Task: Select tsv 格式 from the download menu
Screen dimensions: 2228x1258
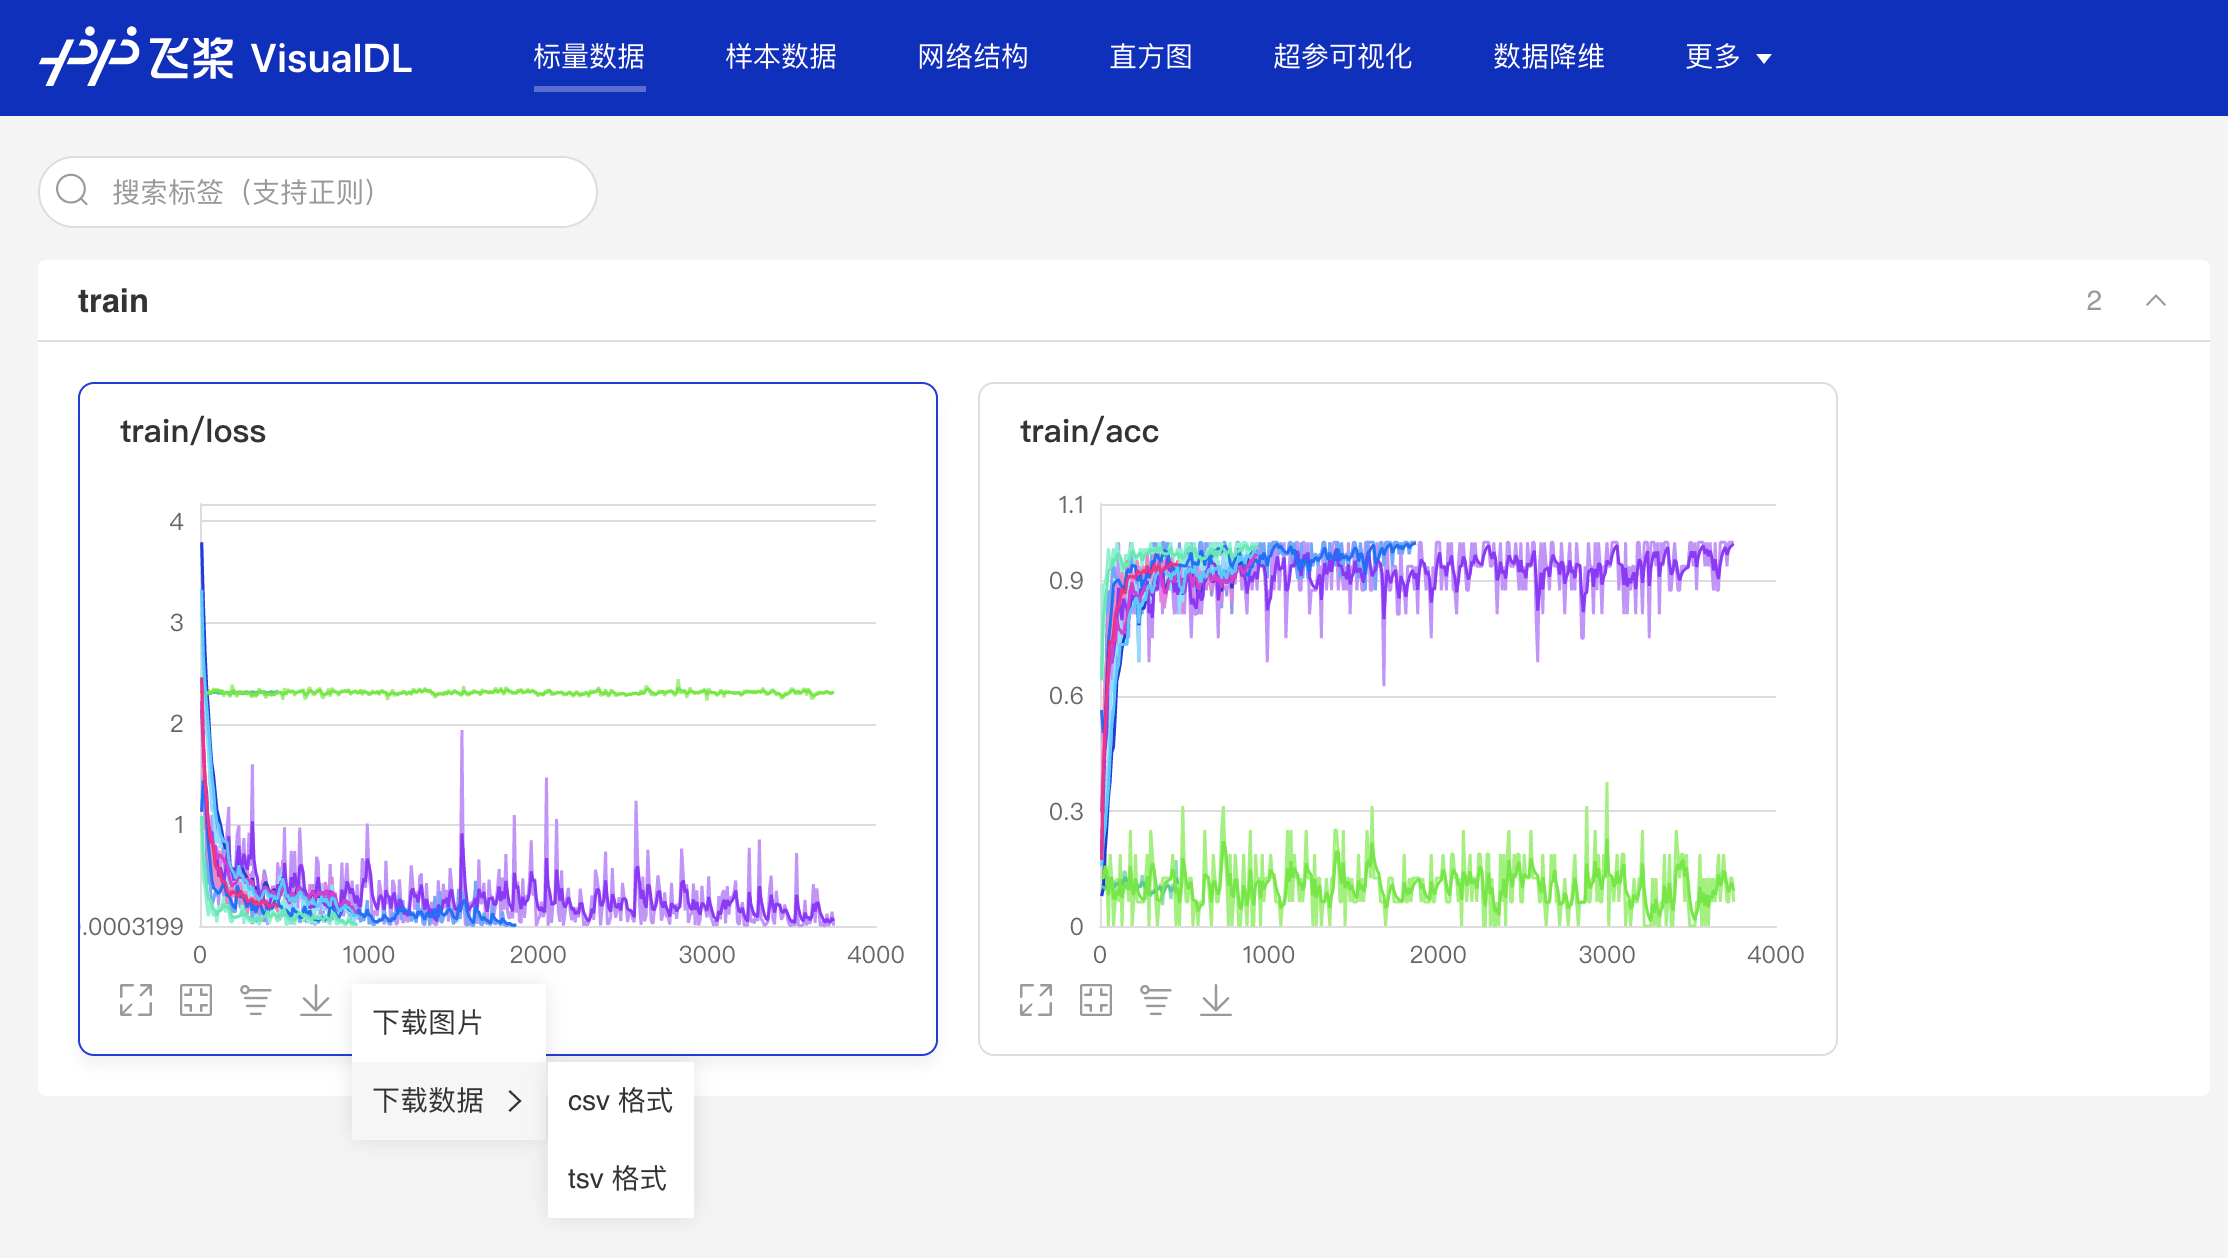Action: 617,1179
